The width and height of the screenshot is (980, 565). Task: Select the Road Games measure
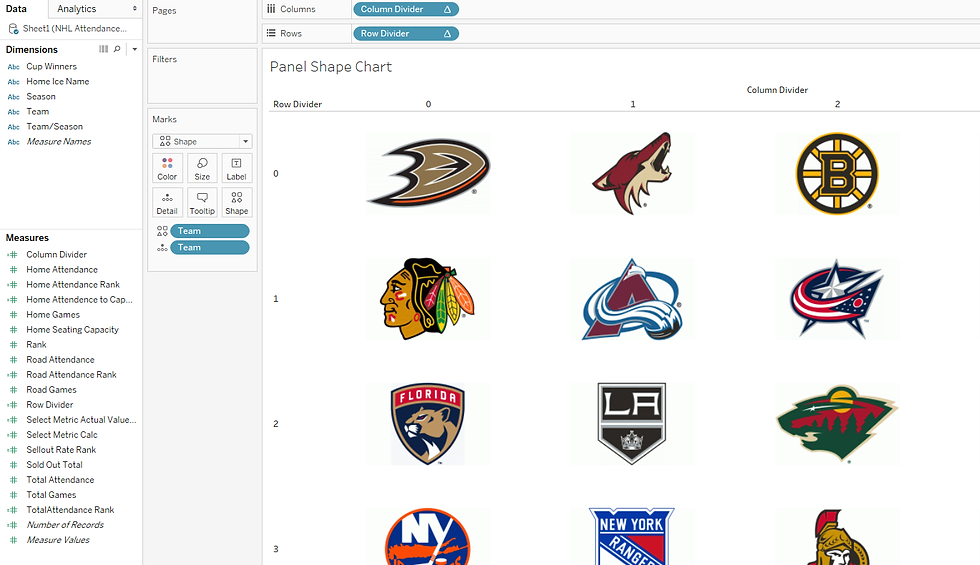point(51,389)
